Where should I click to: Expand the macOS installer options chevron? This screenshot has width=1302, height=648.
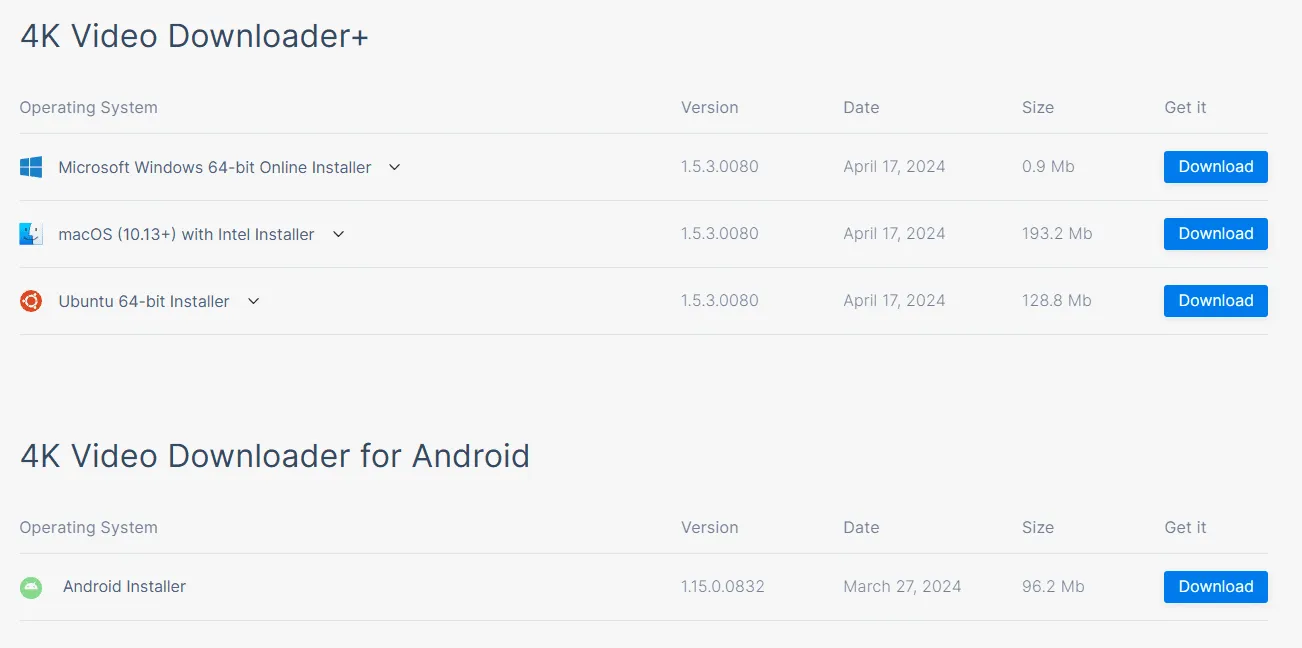(338, 234)
